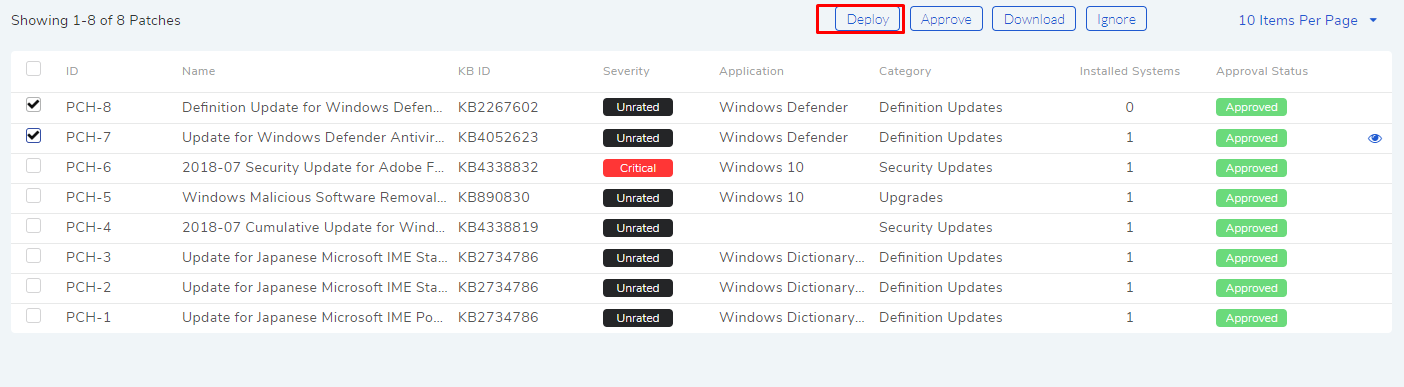Screen dimensions: 1404x387
Task: Click installed systems count 0 for PCH-8
Action: pos(1130,107)
